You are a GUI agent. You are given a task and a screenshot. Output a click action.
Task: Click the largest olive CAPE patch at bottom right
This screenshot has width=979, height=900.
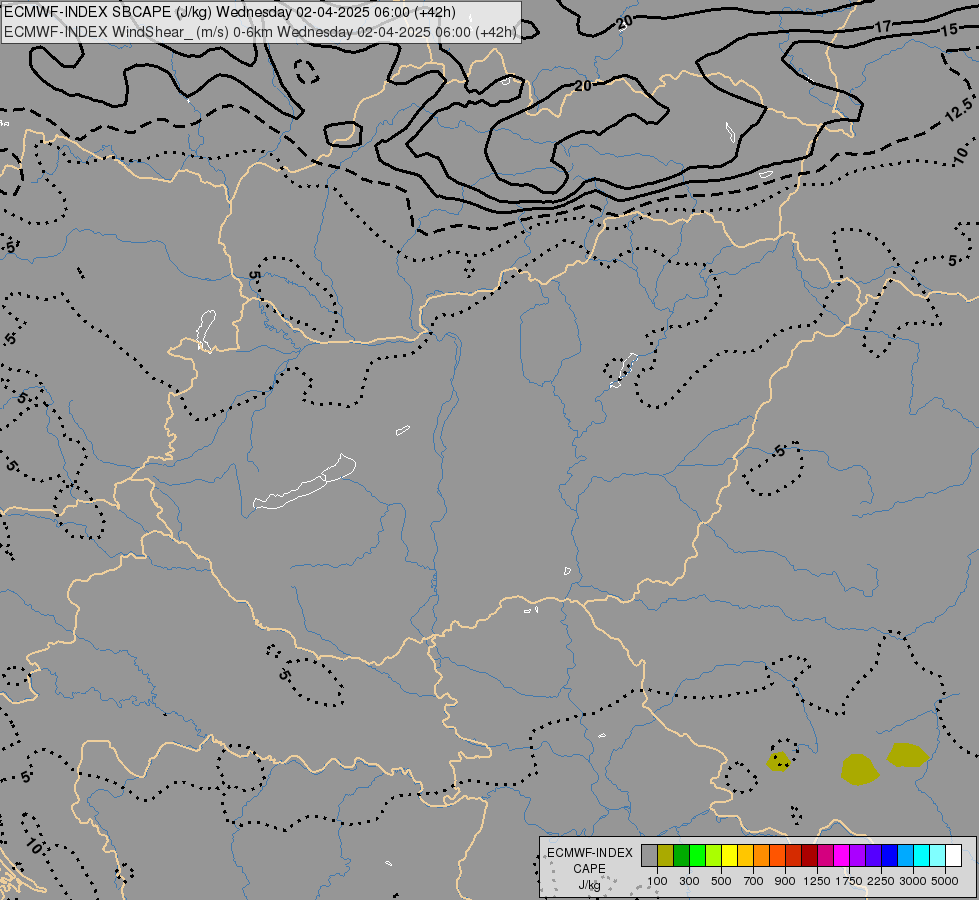[x=860, y=769]
